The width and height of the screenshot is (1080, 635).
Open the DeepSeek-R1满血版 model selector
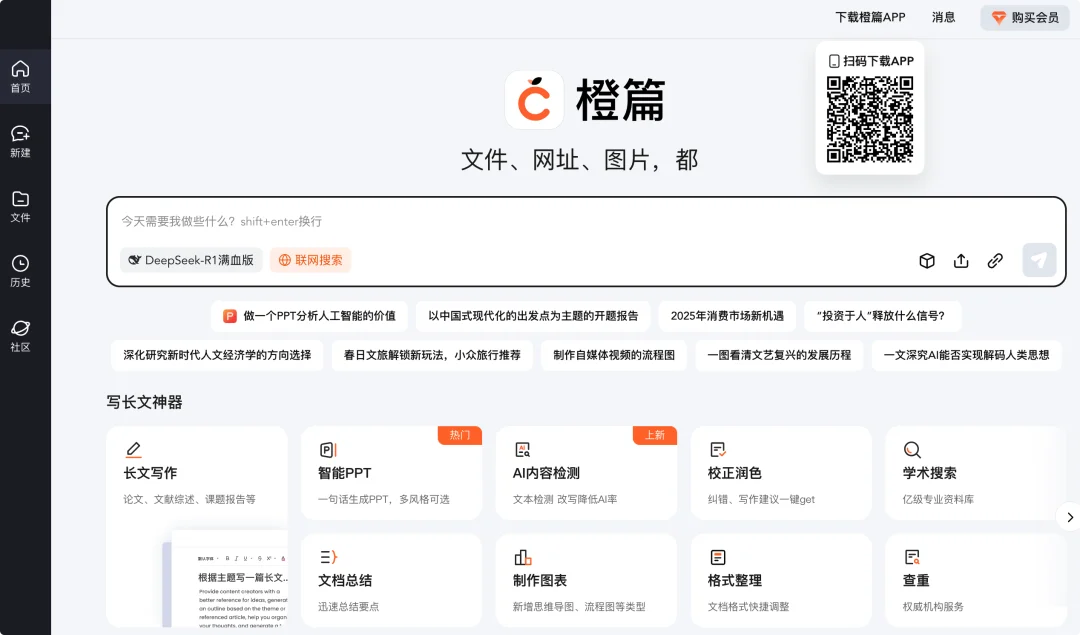click(191, 260)
